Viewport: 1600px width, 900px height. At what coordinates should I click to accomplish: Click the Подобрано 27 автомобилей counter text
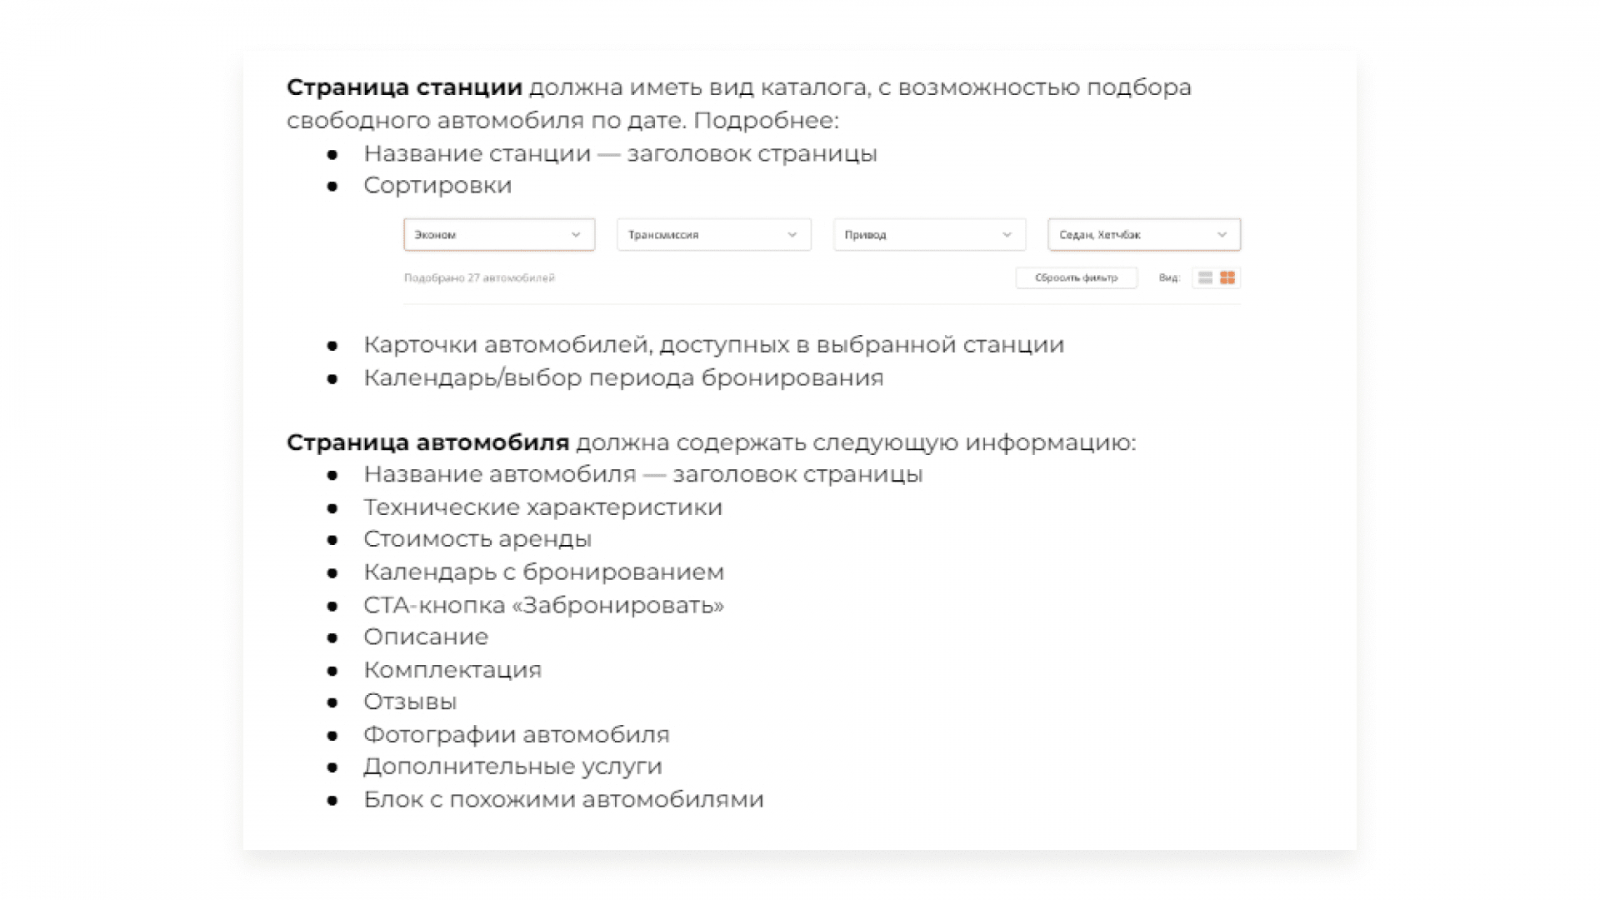(479, 278)
